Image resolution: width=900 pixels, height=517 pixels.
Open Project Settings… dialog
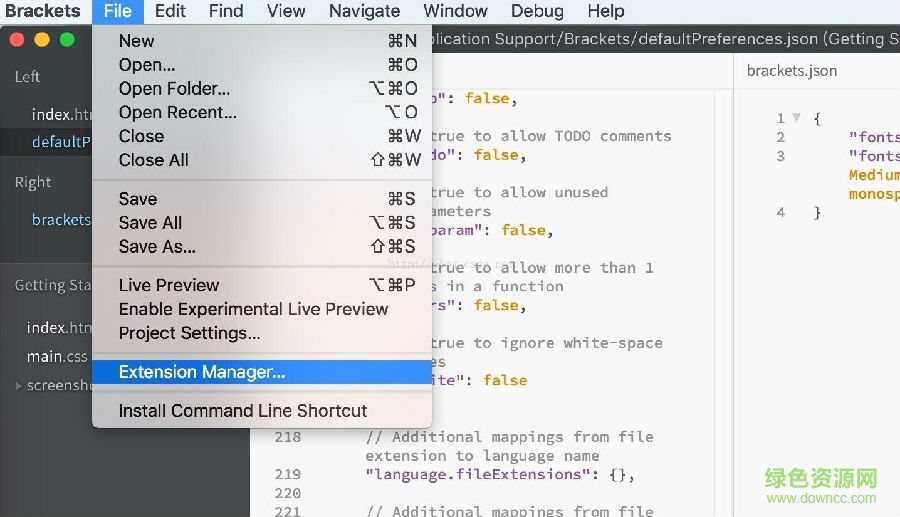click(189, 333)
